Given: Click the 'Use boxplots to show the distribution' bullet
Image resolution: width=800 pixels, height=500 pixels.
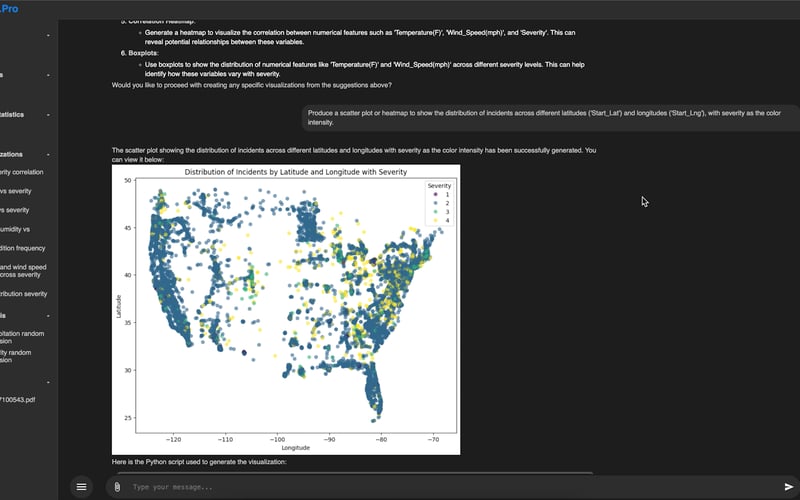Looking at the screenshot, I should coord(364,69).
